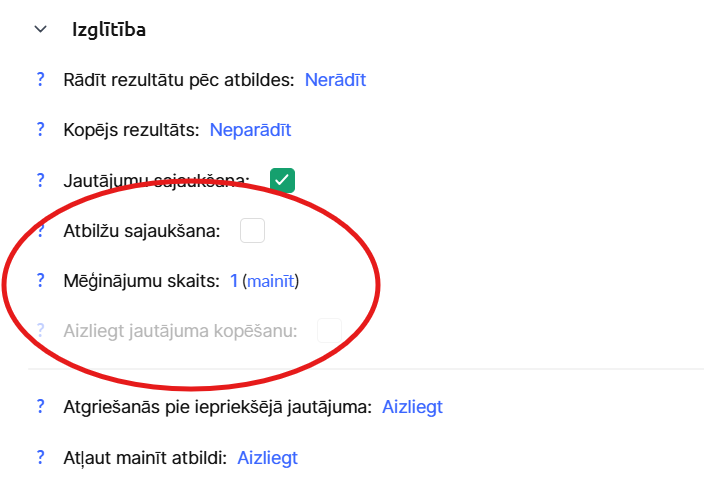
Task: Show help for Atgriešanās pie iepriekšējā jautājuma
Action: coord(41,407)
